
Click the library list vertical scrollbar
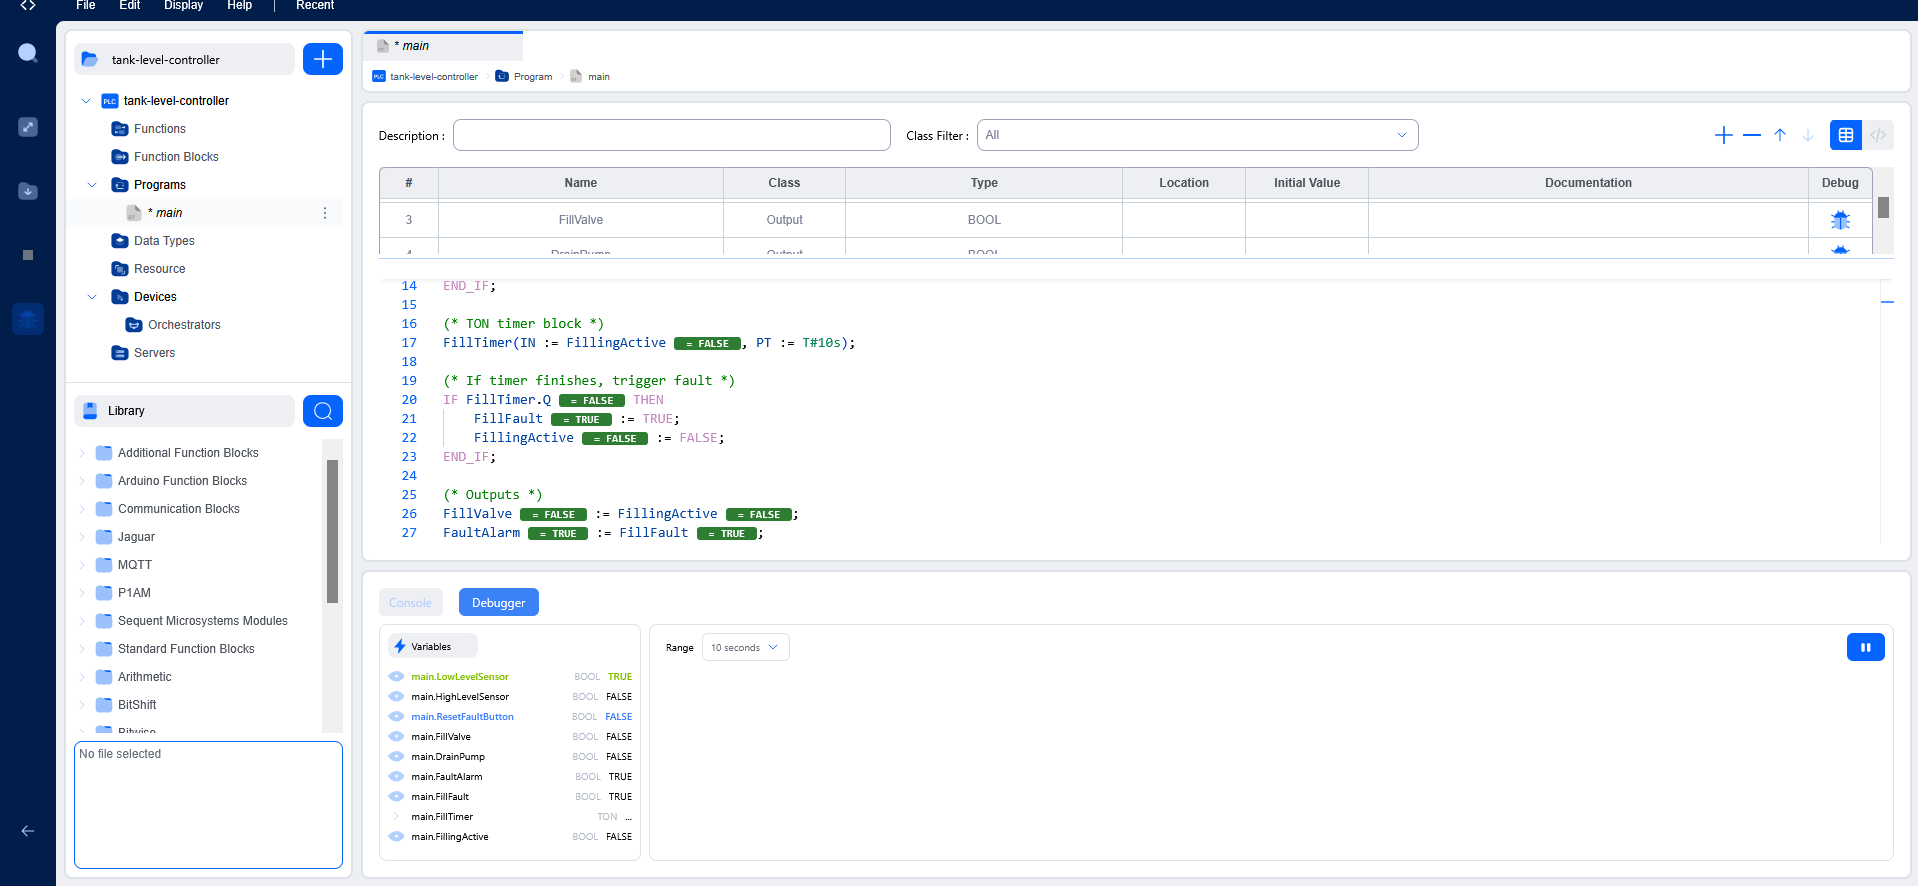pyautogui.click(x=332, y=530)
